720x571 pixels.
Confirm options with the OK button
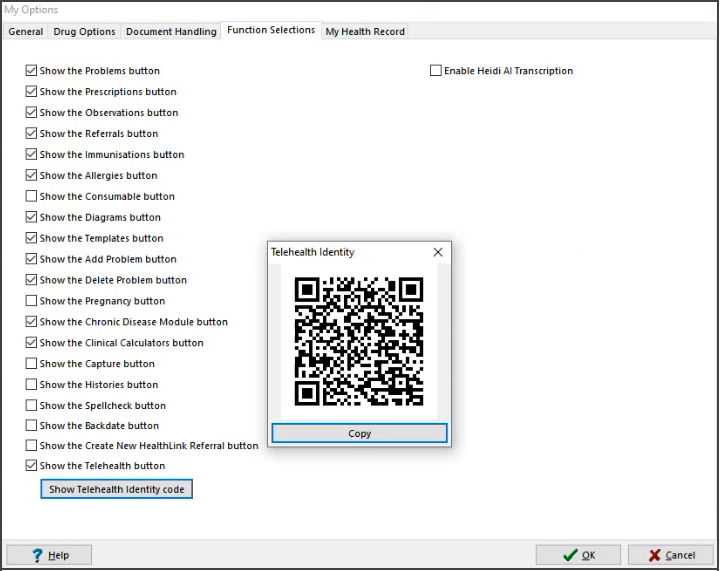(578, 555)
